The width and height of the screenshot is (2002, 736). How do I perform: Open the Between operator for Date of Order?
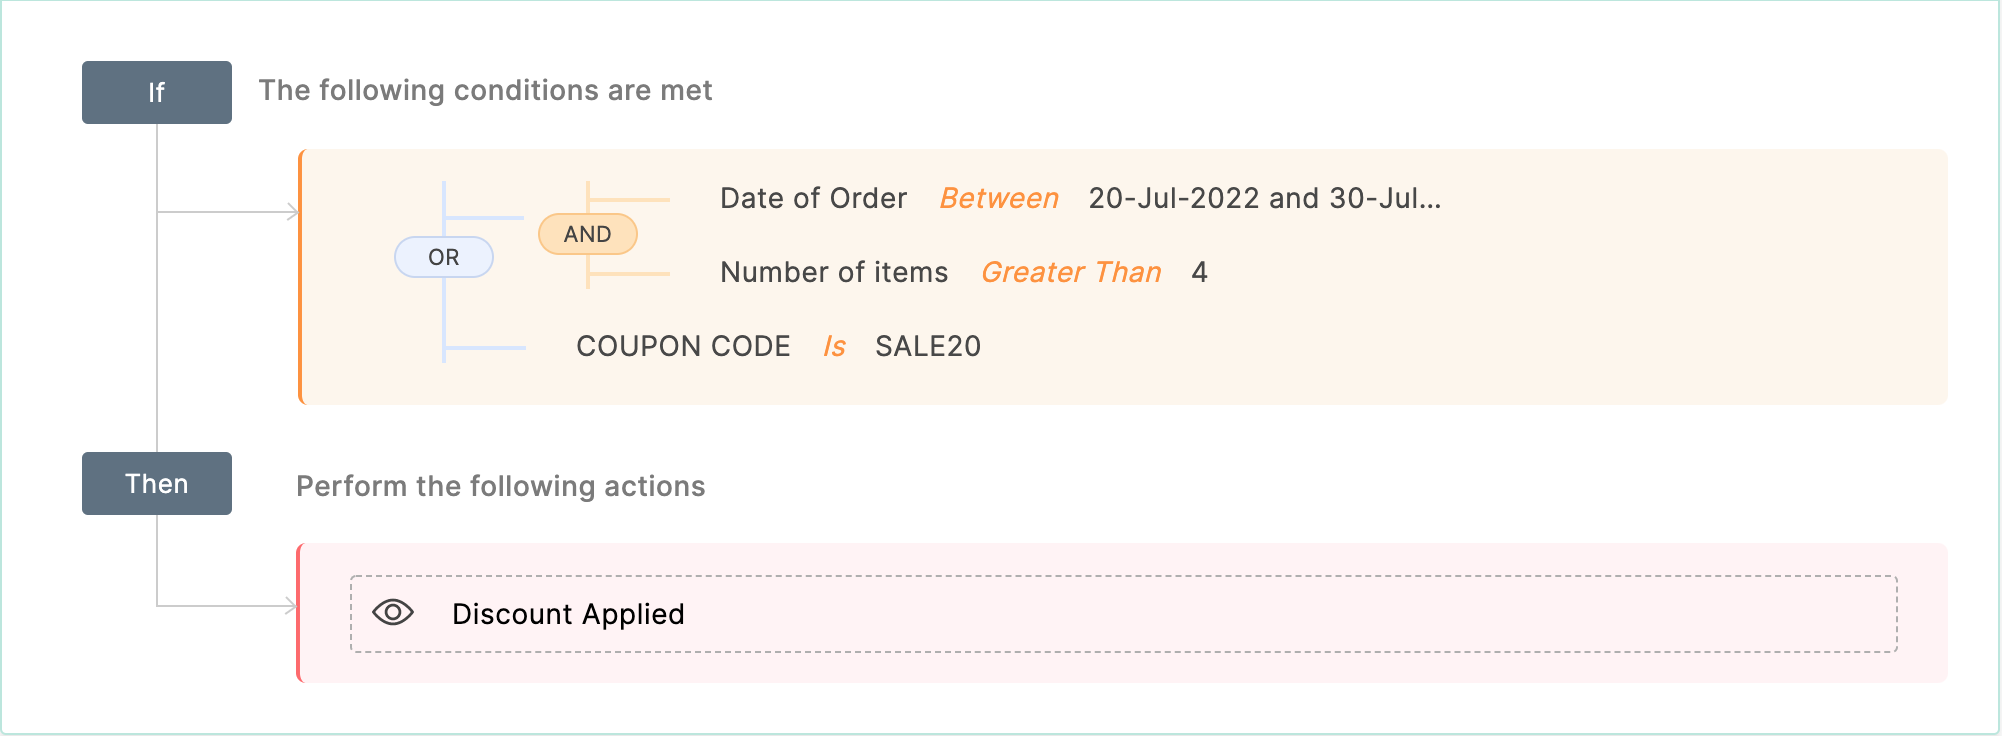(999, 198)
